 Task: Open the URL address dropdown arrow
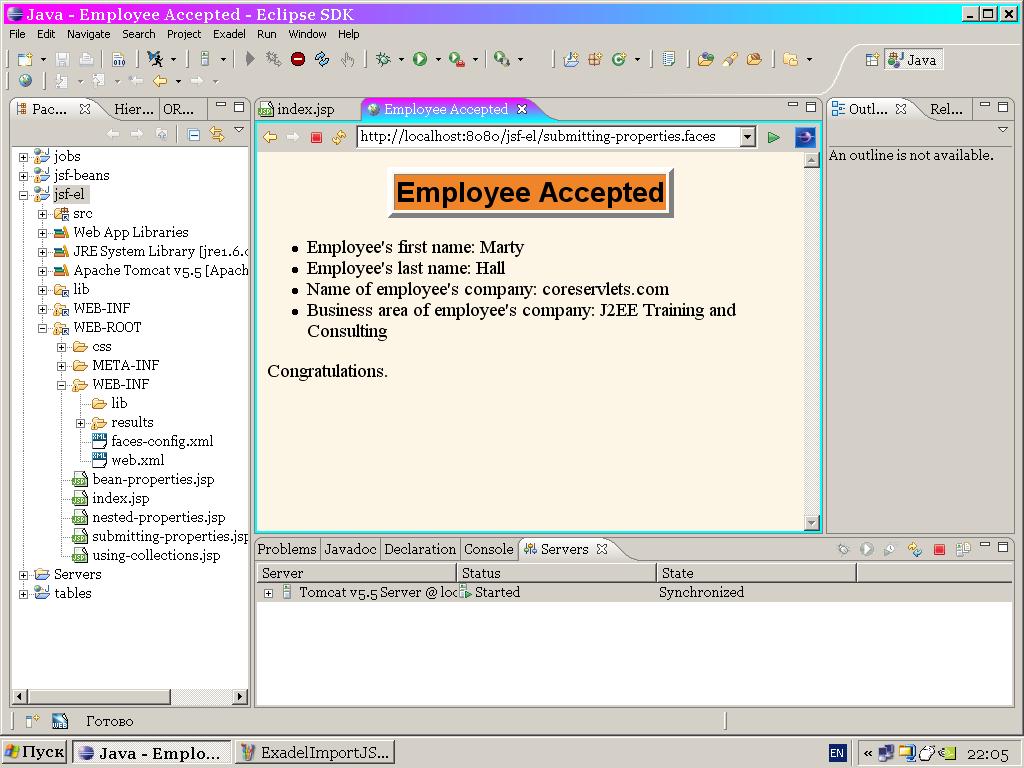(748, 137)
